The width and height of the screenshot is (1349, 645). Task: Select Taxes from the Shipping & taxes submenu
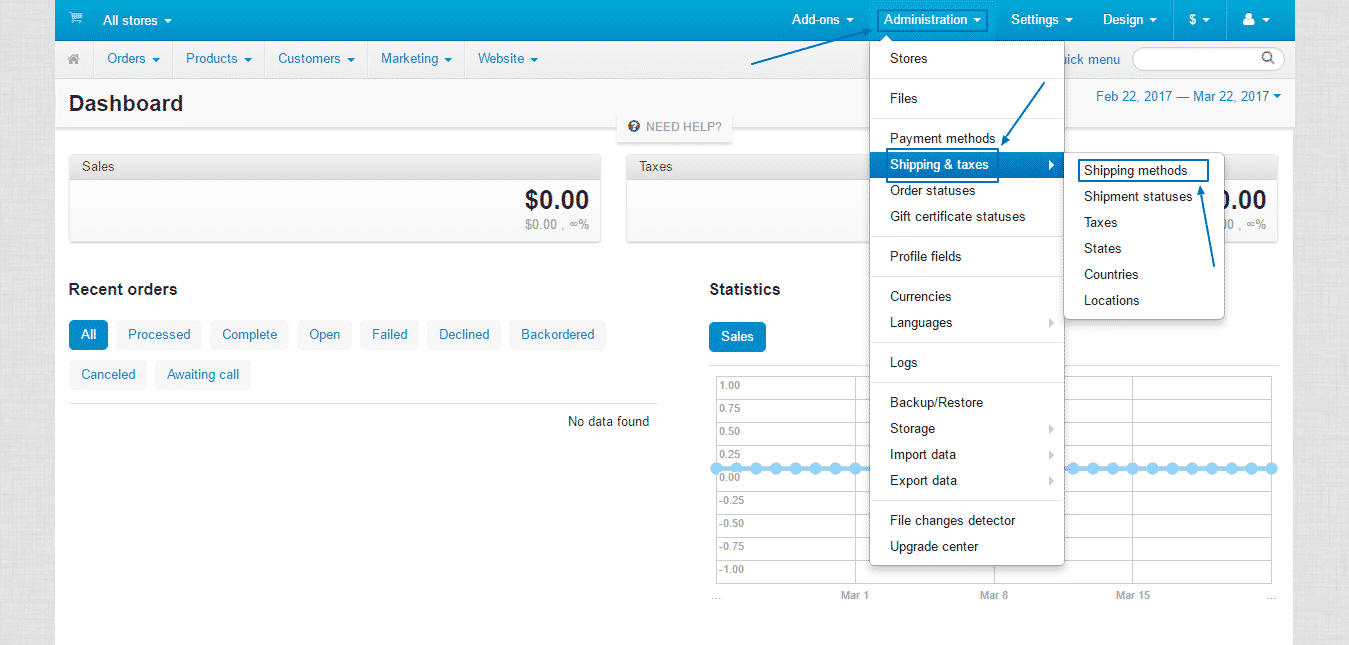coord(1100,222)
